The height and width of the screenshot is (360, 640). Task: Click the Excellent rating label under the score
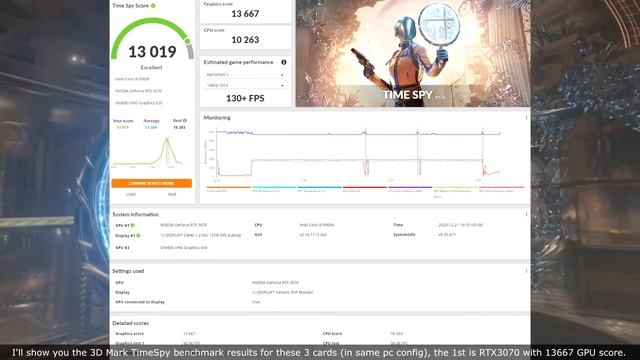pos(151,68)
